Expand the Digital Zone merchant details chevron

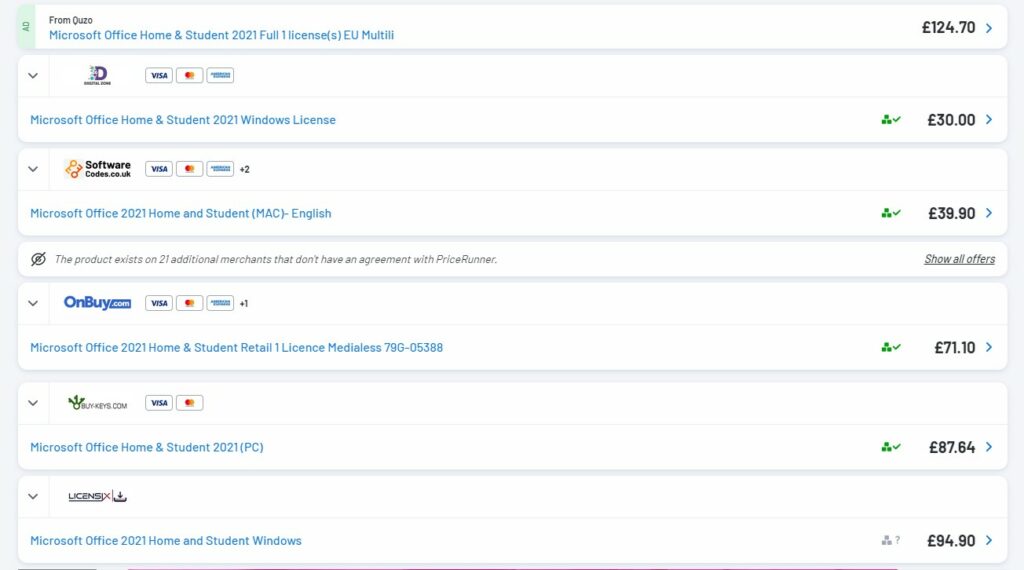[x=33, y=76]
